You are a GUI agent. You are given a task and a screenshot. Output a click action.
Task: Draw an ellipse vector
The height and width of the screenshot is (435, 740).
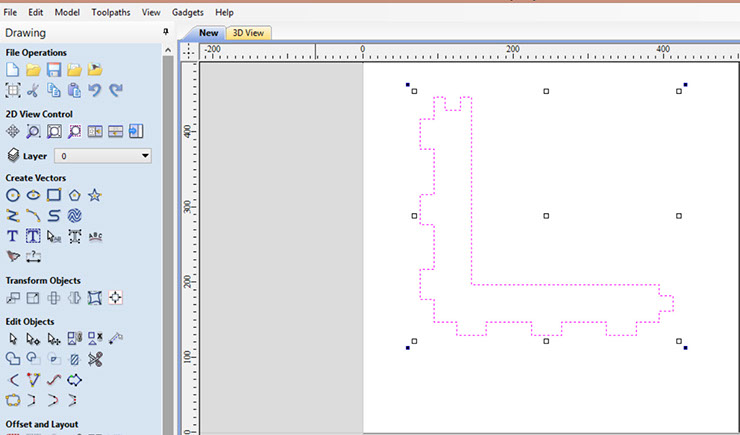(33, 195)
